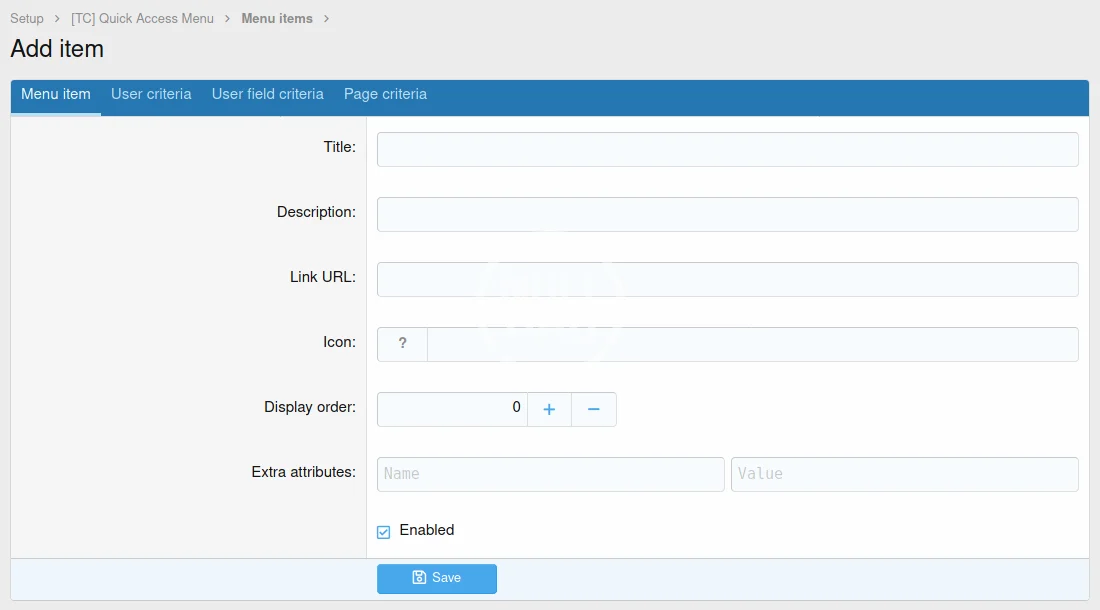Click the Extra attributes Name field
Viewport: 1100px width, 610px height.
pyautogui.click(x=550, y=474)
